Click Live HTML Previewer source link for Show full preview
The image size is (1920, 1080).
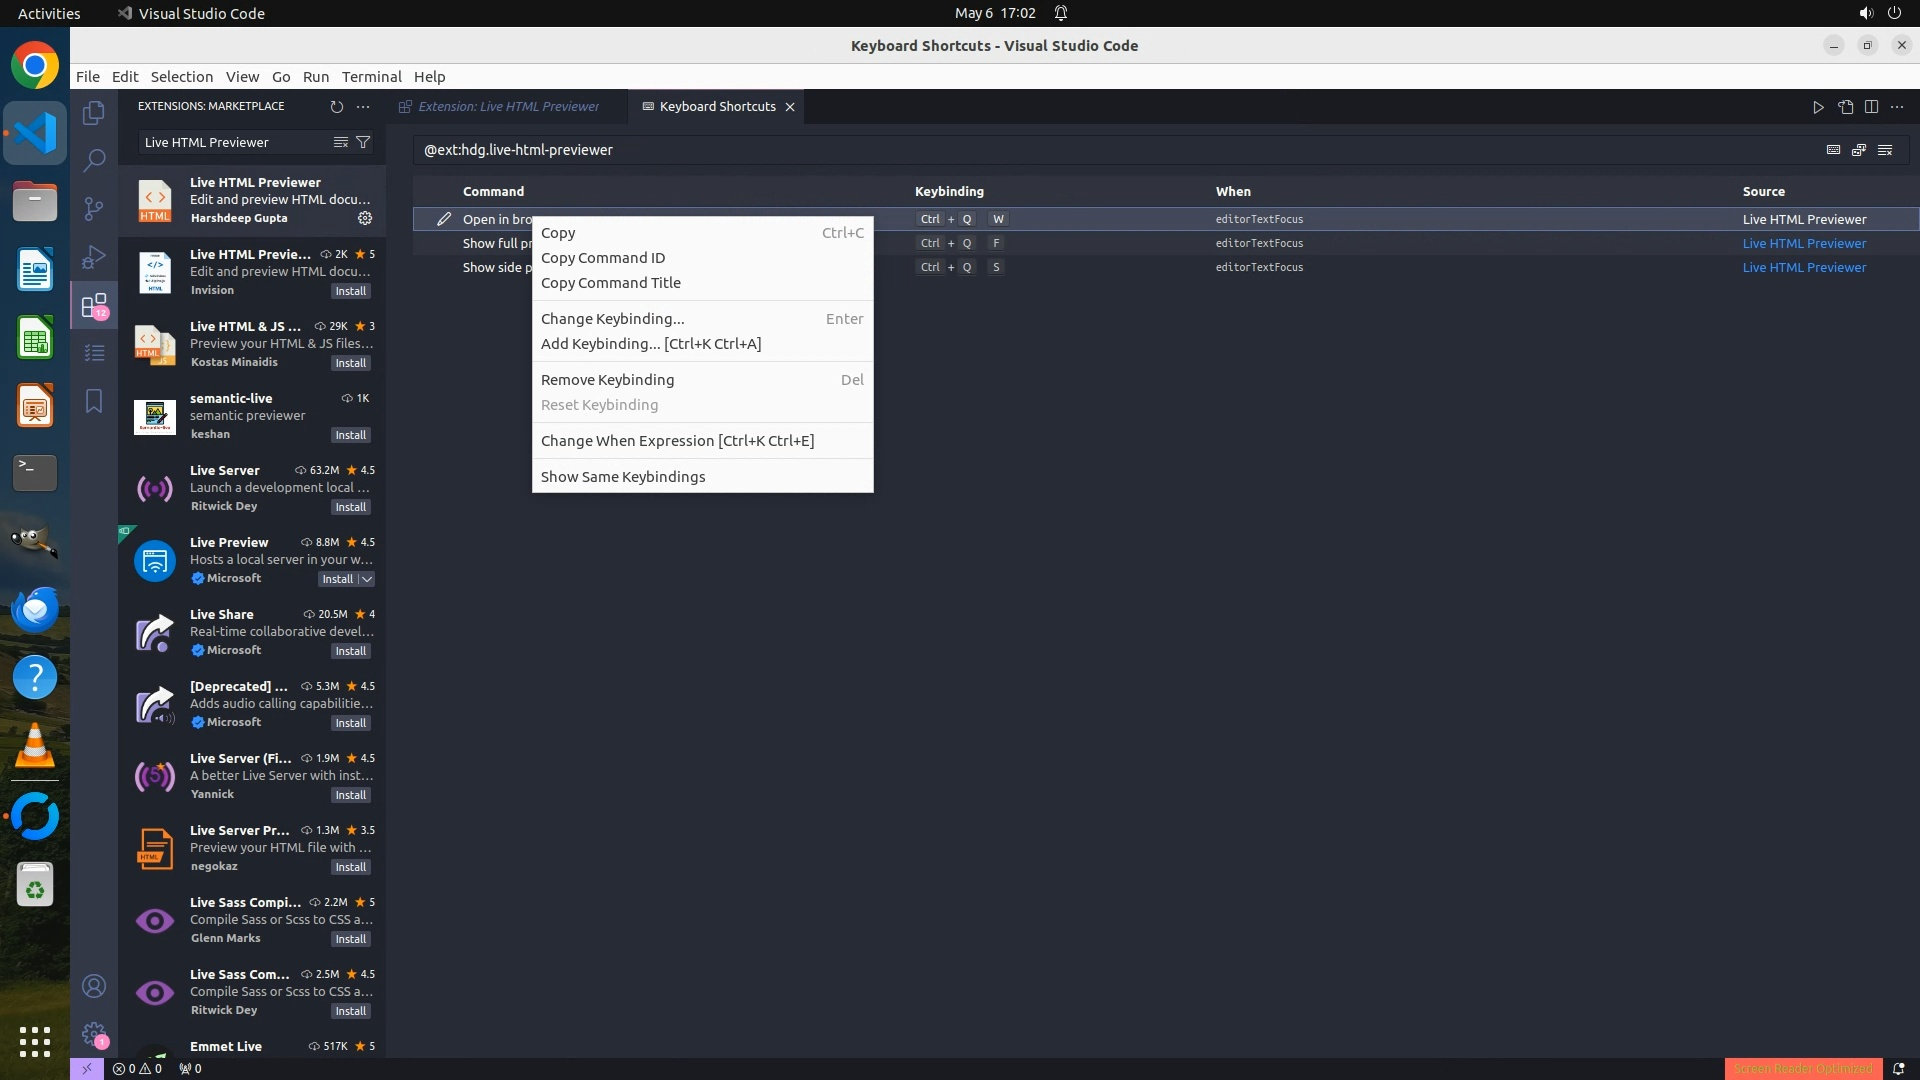(1804, 243)
